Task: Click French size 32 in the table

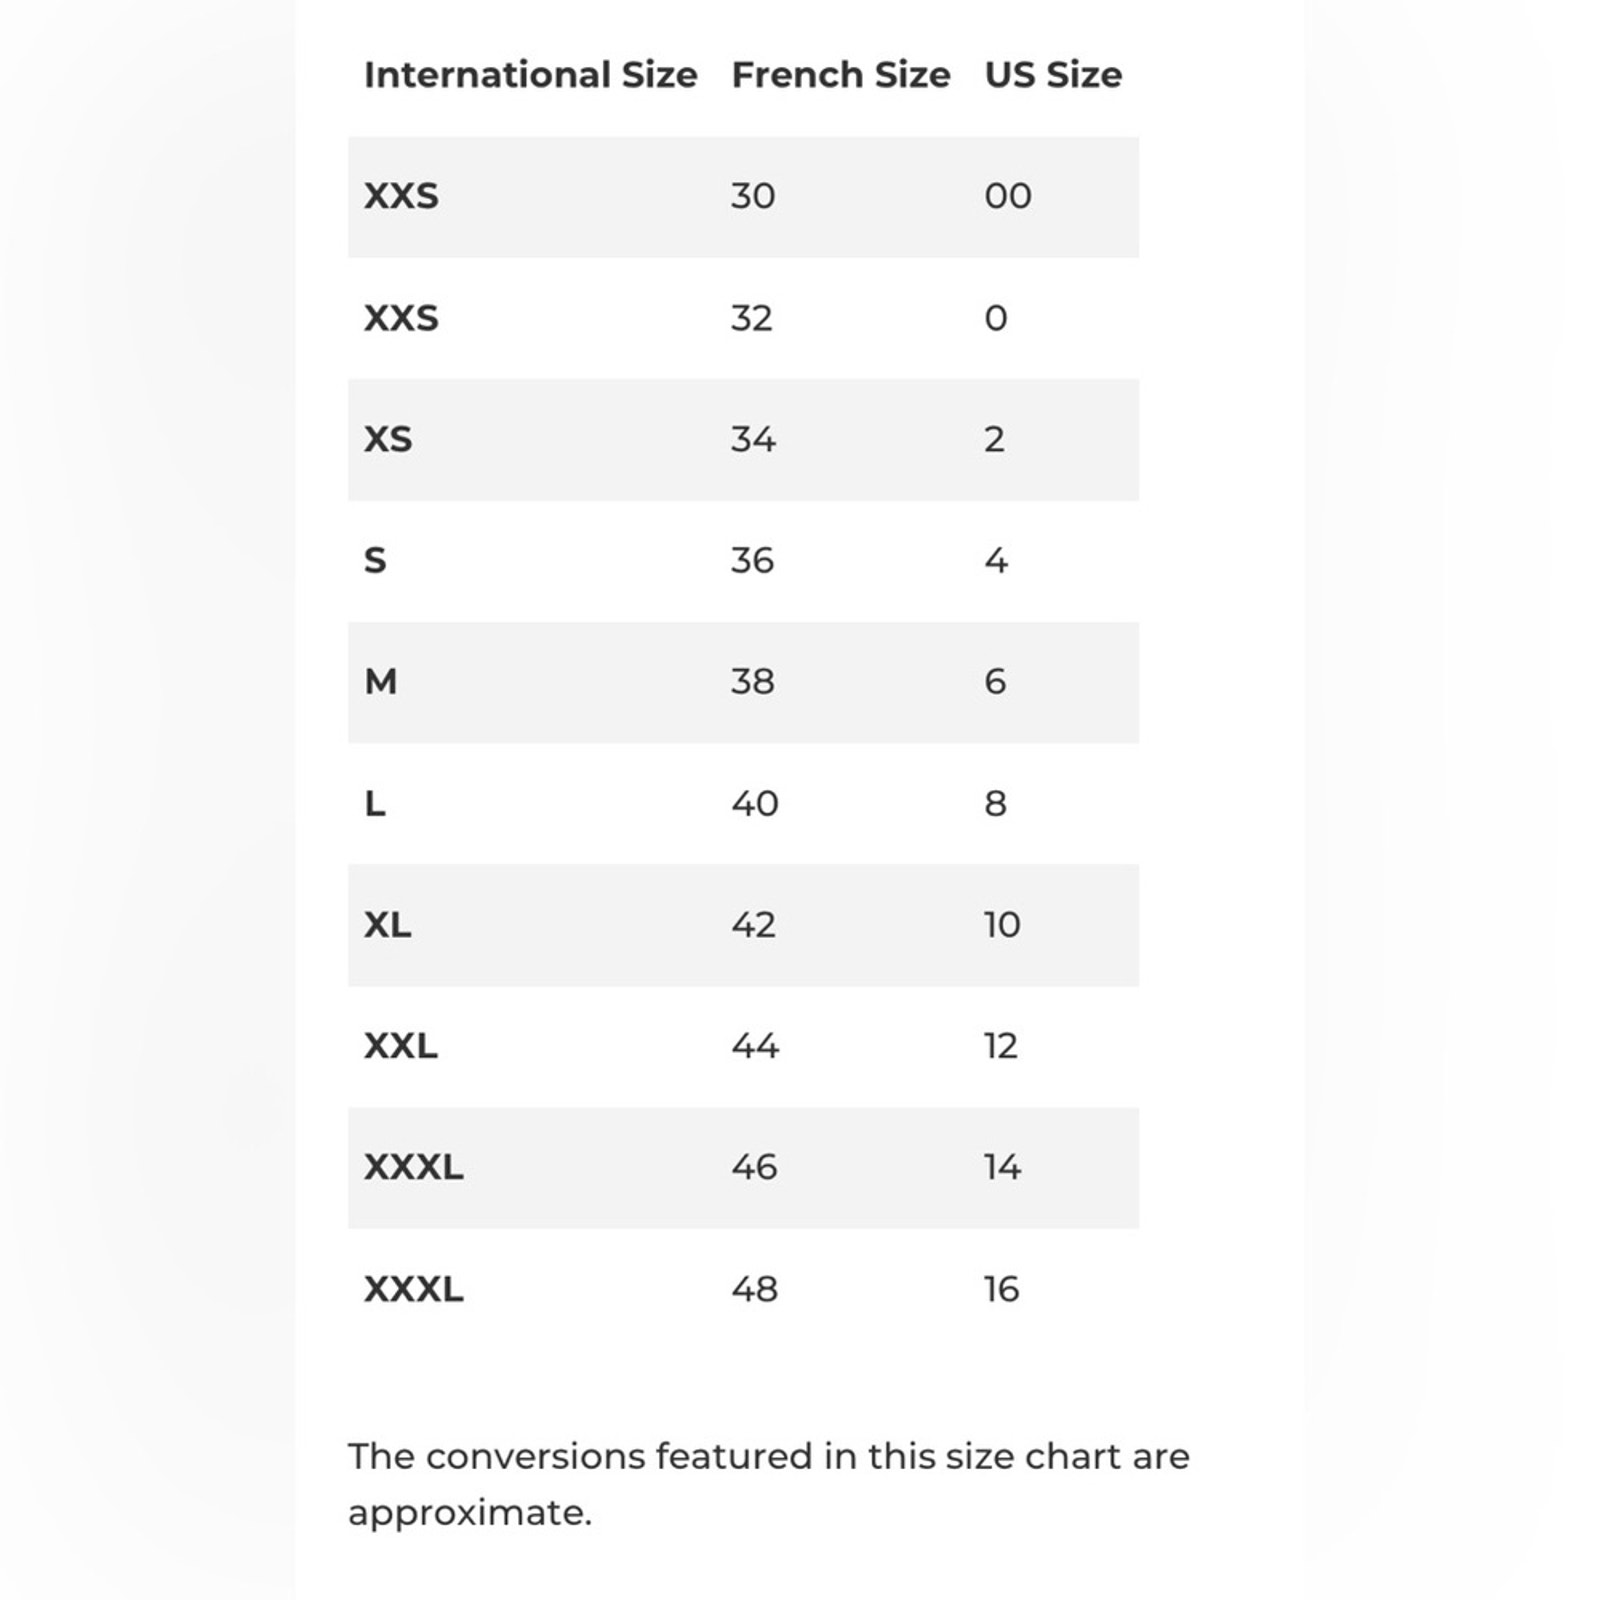Action: click(x=752, y=318)
